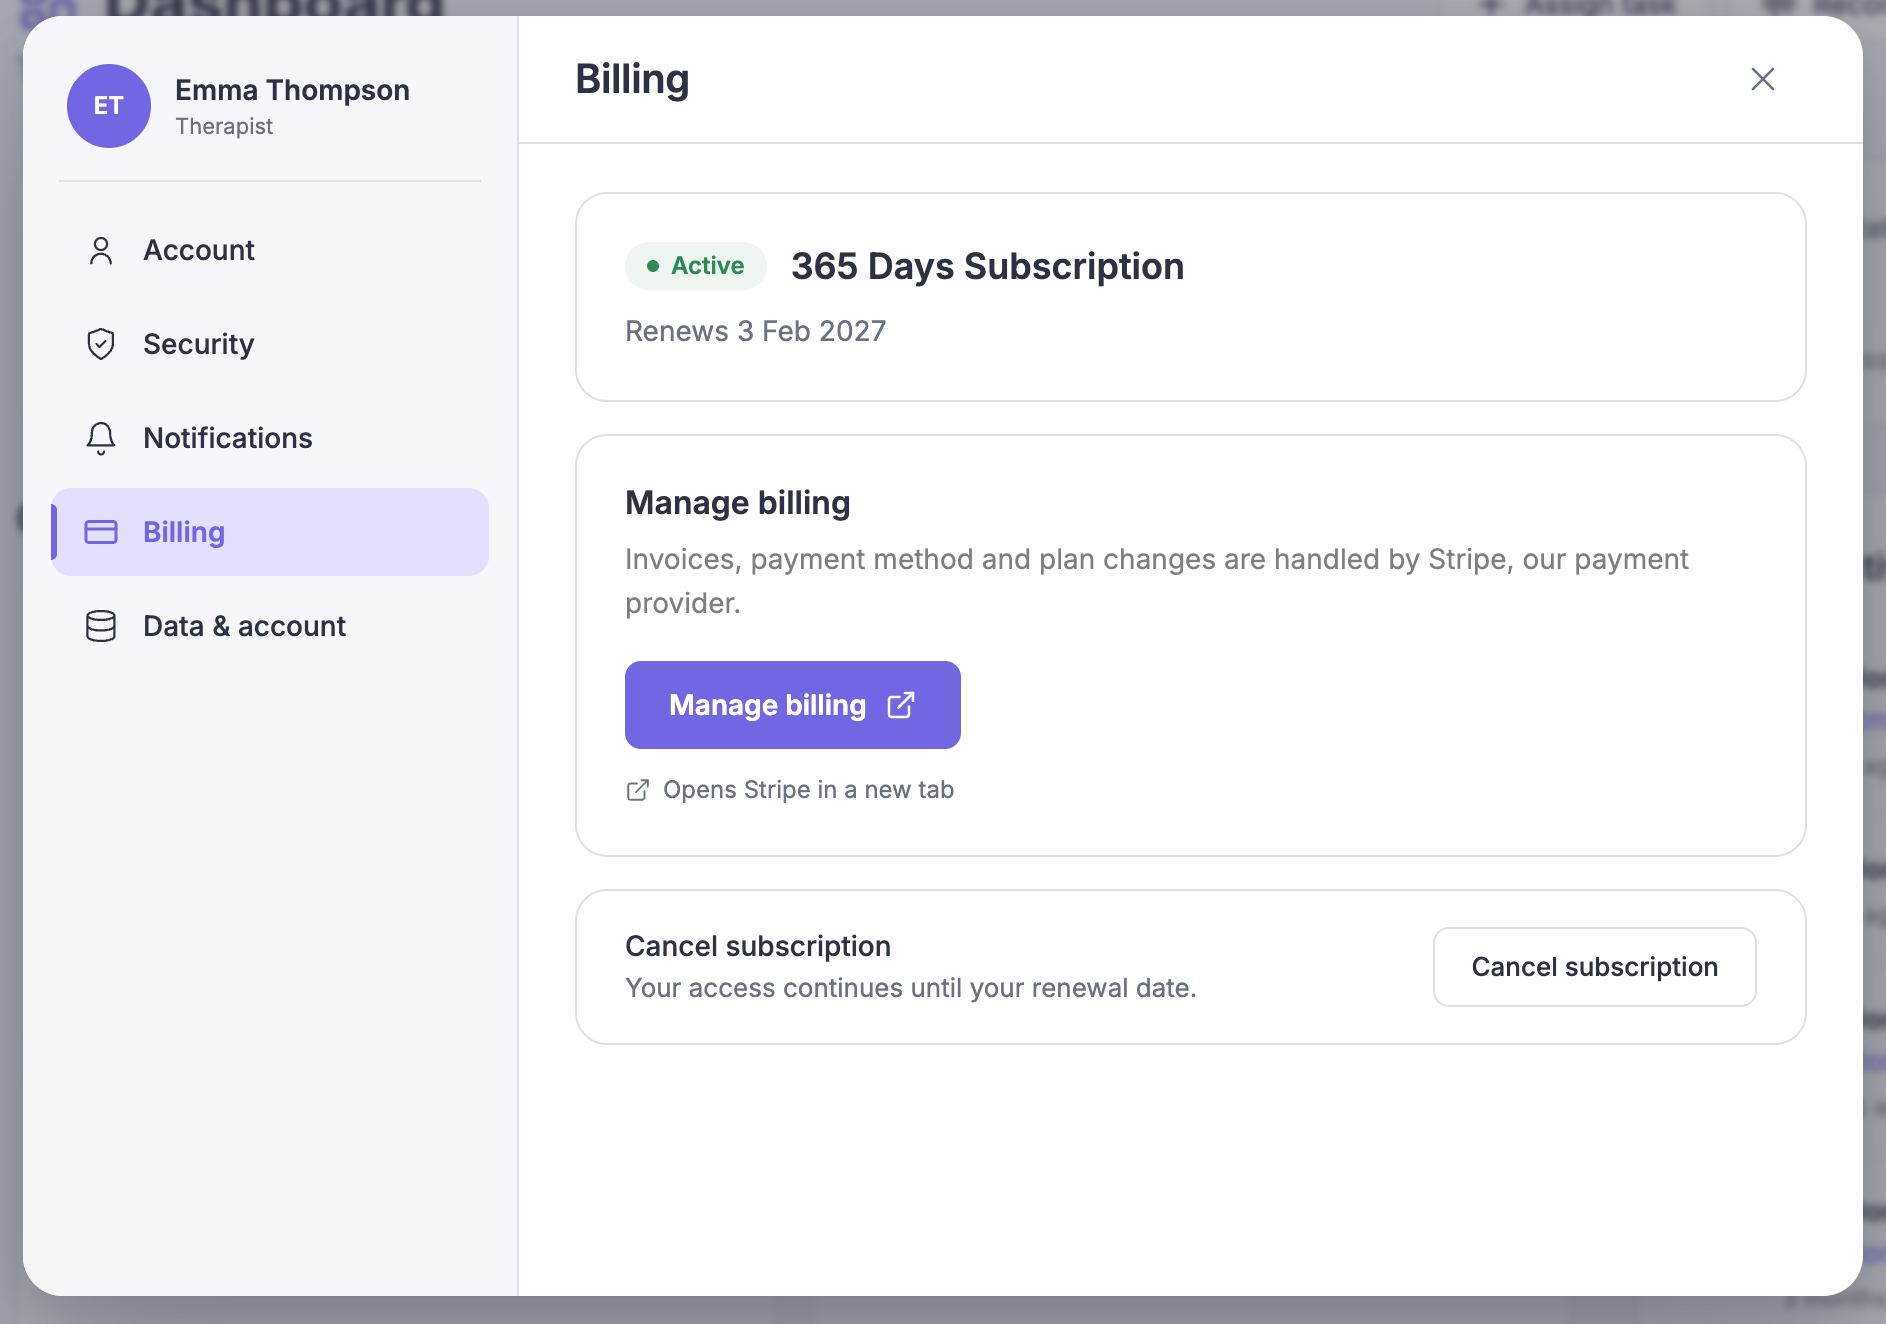Click the Therapist role label
The height and width of the screenshot is (1324, 1886).
[224, 126]
